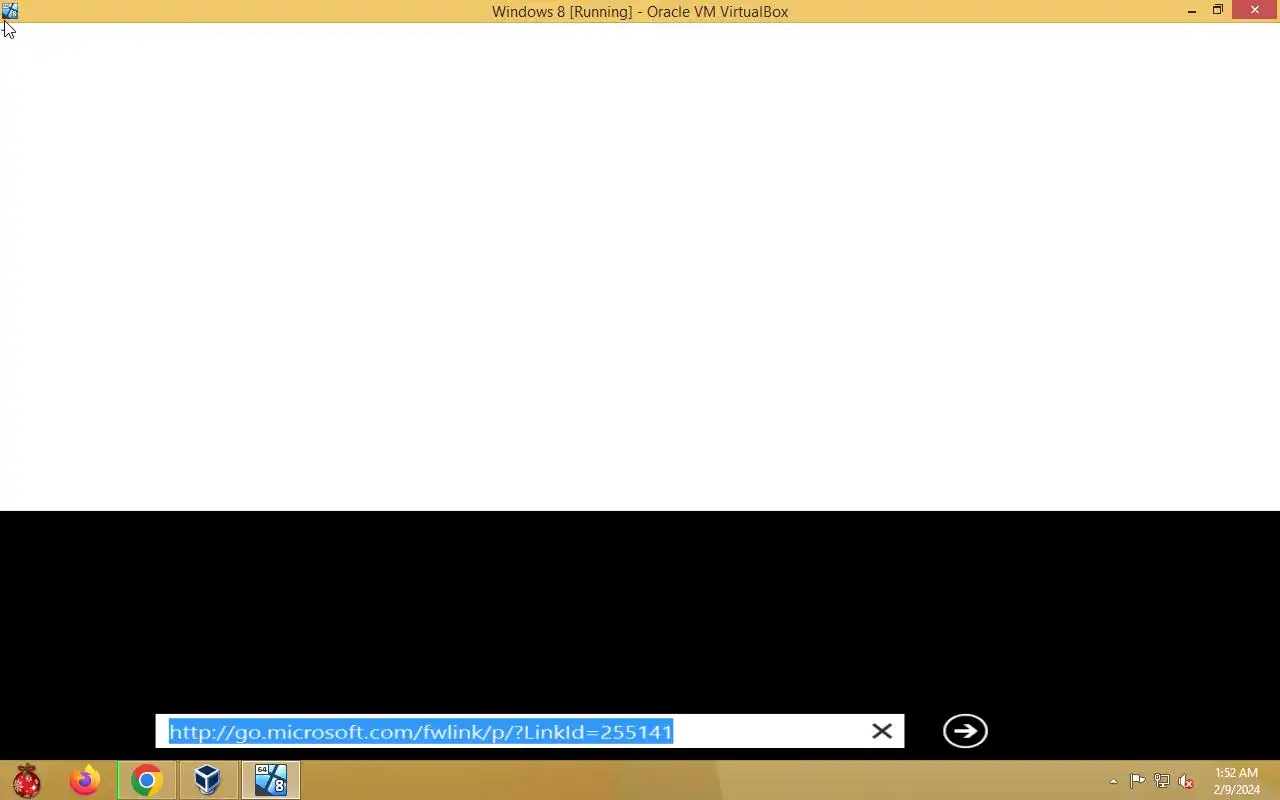1280x800 pixels.
Task: Open Firefox from the taskbar
Action: (85, 780)
